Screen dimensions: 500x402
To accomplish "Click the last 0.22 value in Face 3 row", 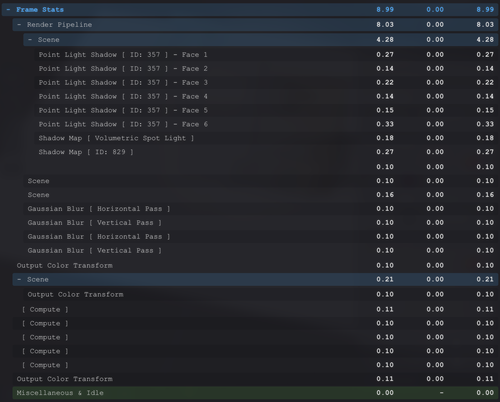I will pyautogui.click(x=485, y=83).
